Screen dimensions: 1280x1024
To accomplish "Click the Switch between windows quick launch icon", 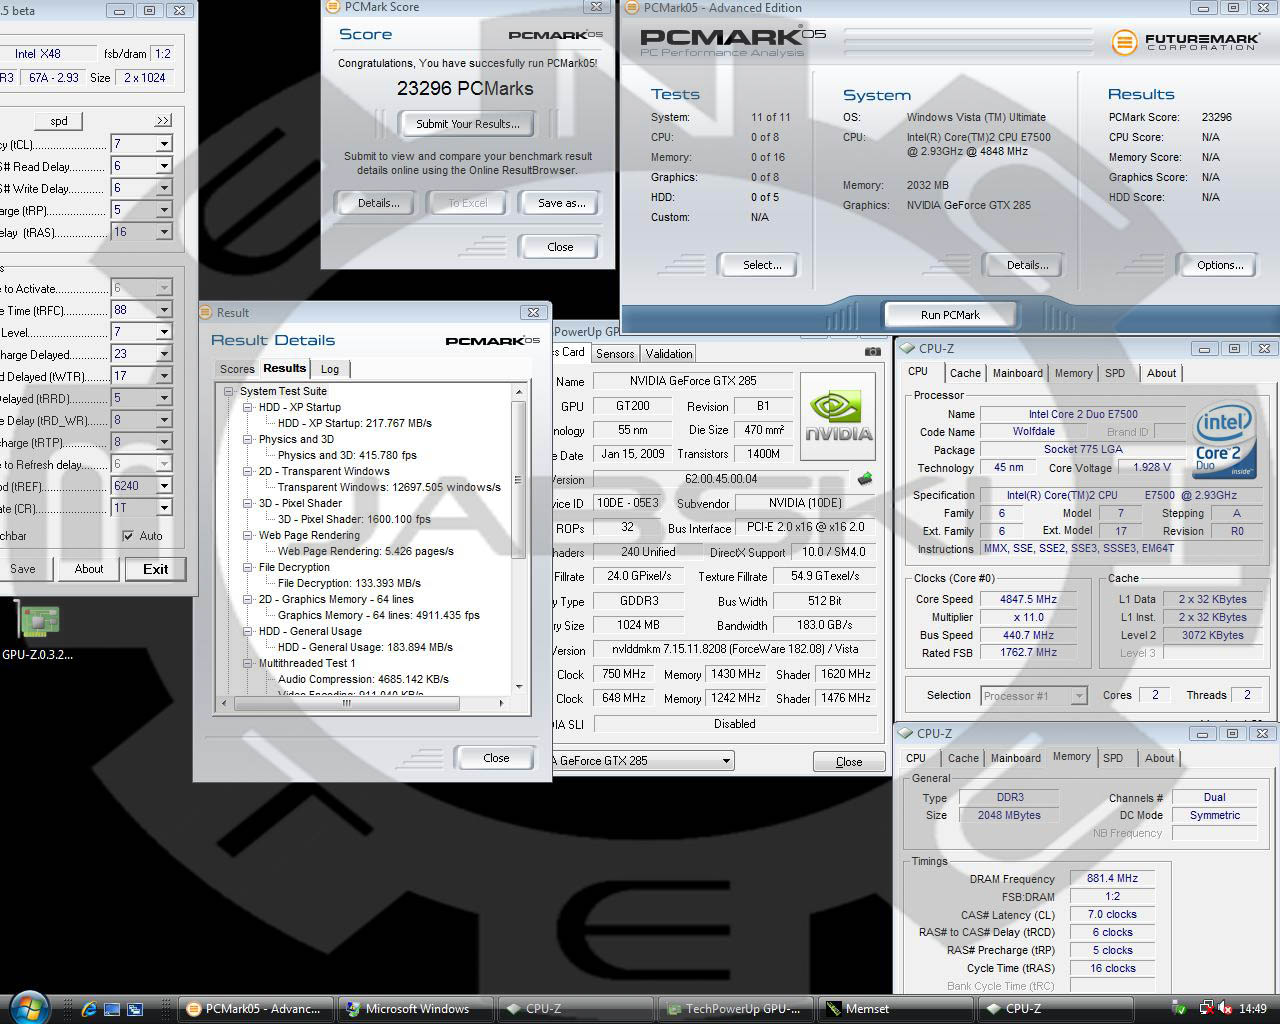I will coord(135,1009).
